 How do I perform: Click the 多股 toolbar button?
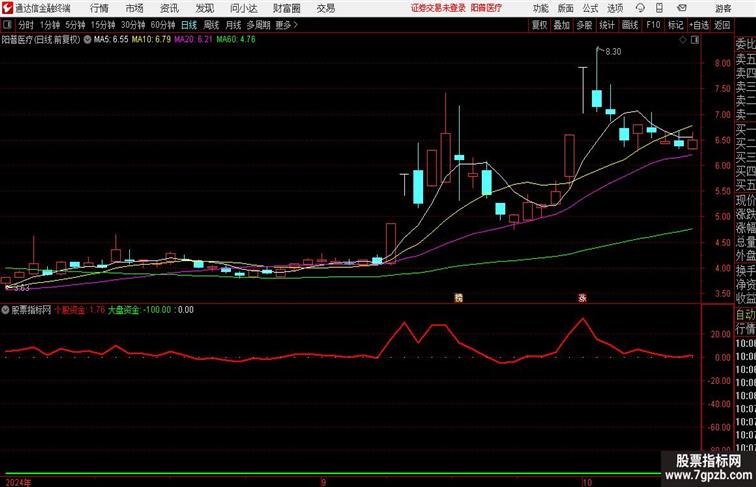pos(584,25)
